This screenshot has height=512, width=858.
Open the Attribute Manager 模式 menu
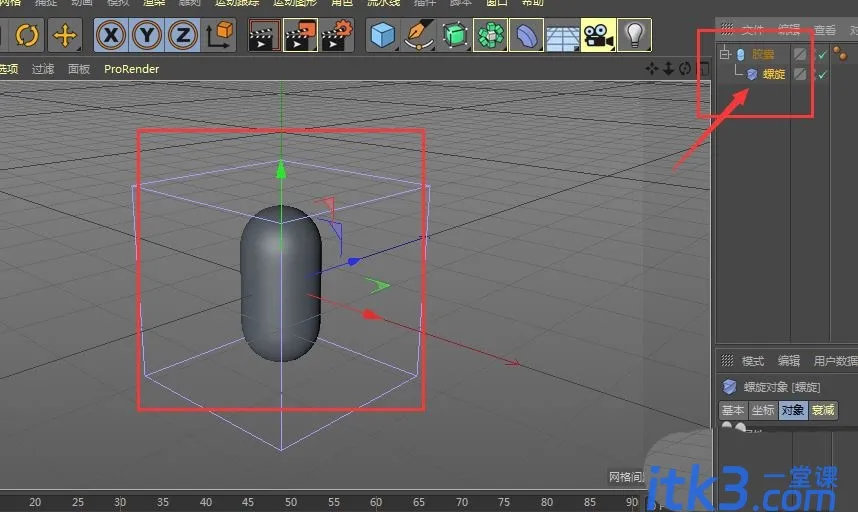[752, 361]
